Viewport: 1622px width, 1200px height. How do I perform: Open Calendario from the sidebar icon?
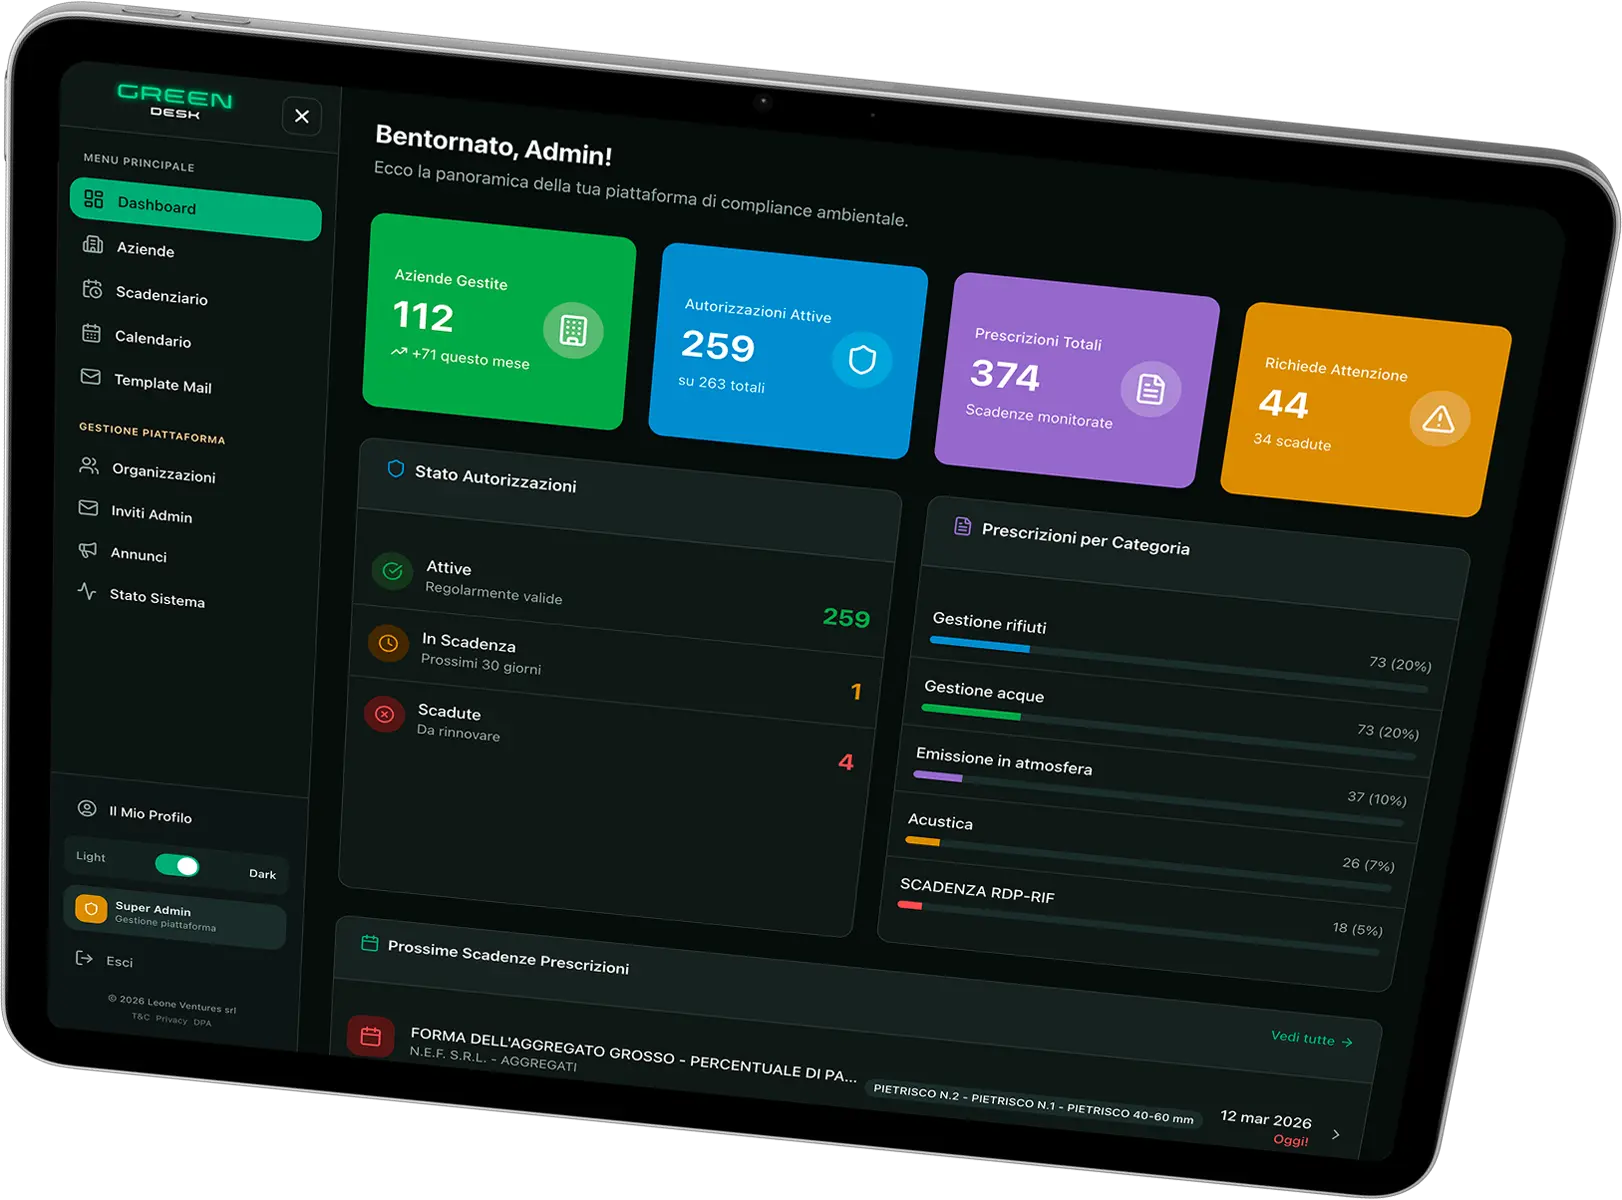tap(91, 334)
